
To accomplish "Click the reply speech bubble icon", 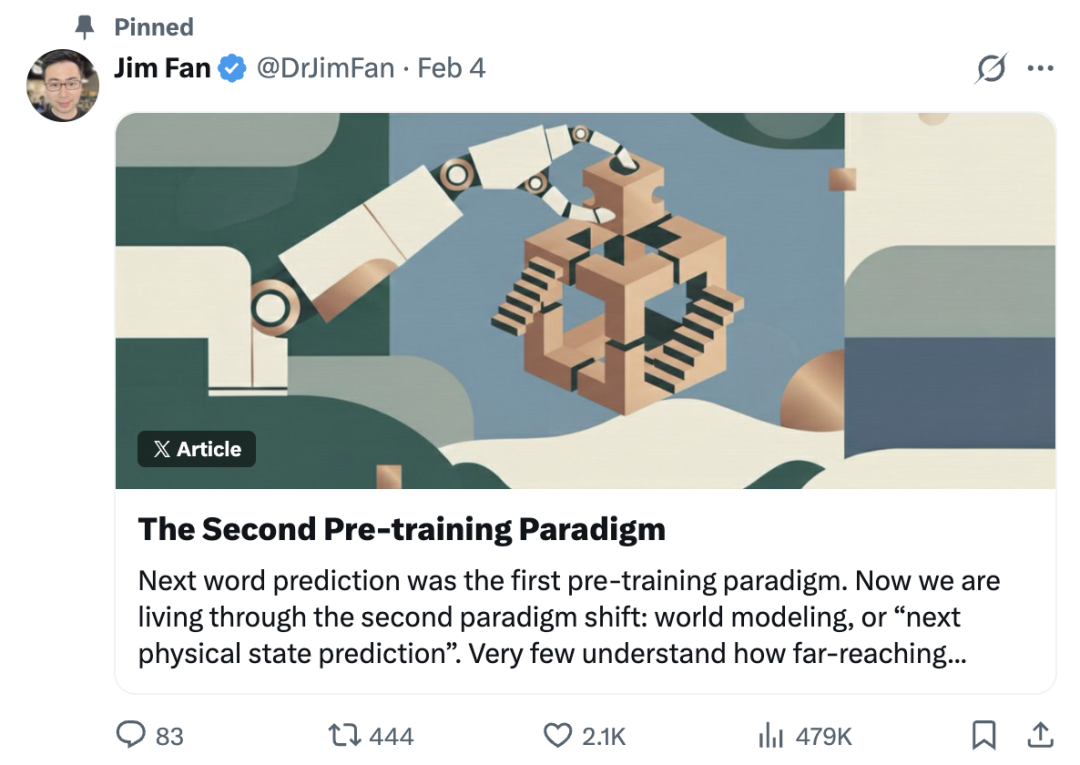I will click(x=132, y=736).
